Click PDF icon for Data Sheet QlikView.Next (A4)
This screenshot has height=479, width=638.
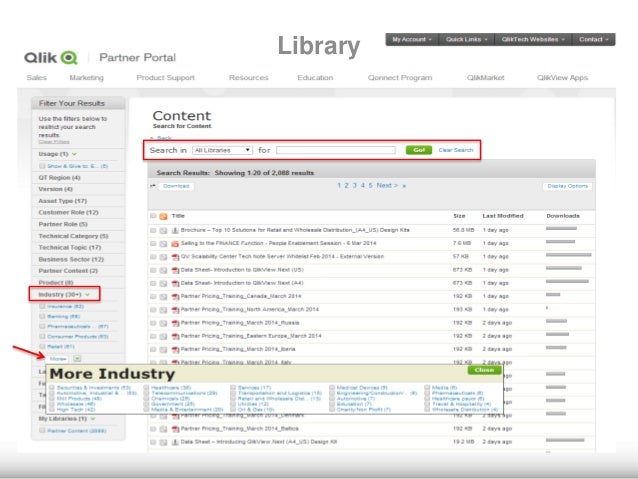click(x=175, y=283)
